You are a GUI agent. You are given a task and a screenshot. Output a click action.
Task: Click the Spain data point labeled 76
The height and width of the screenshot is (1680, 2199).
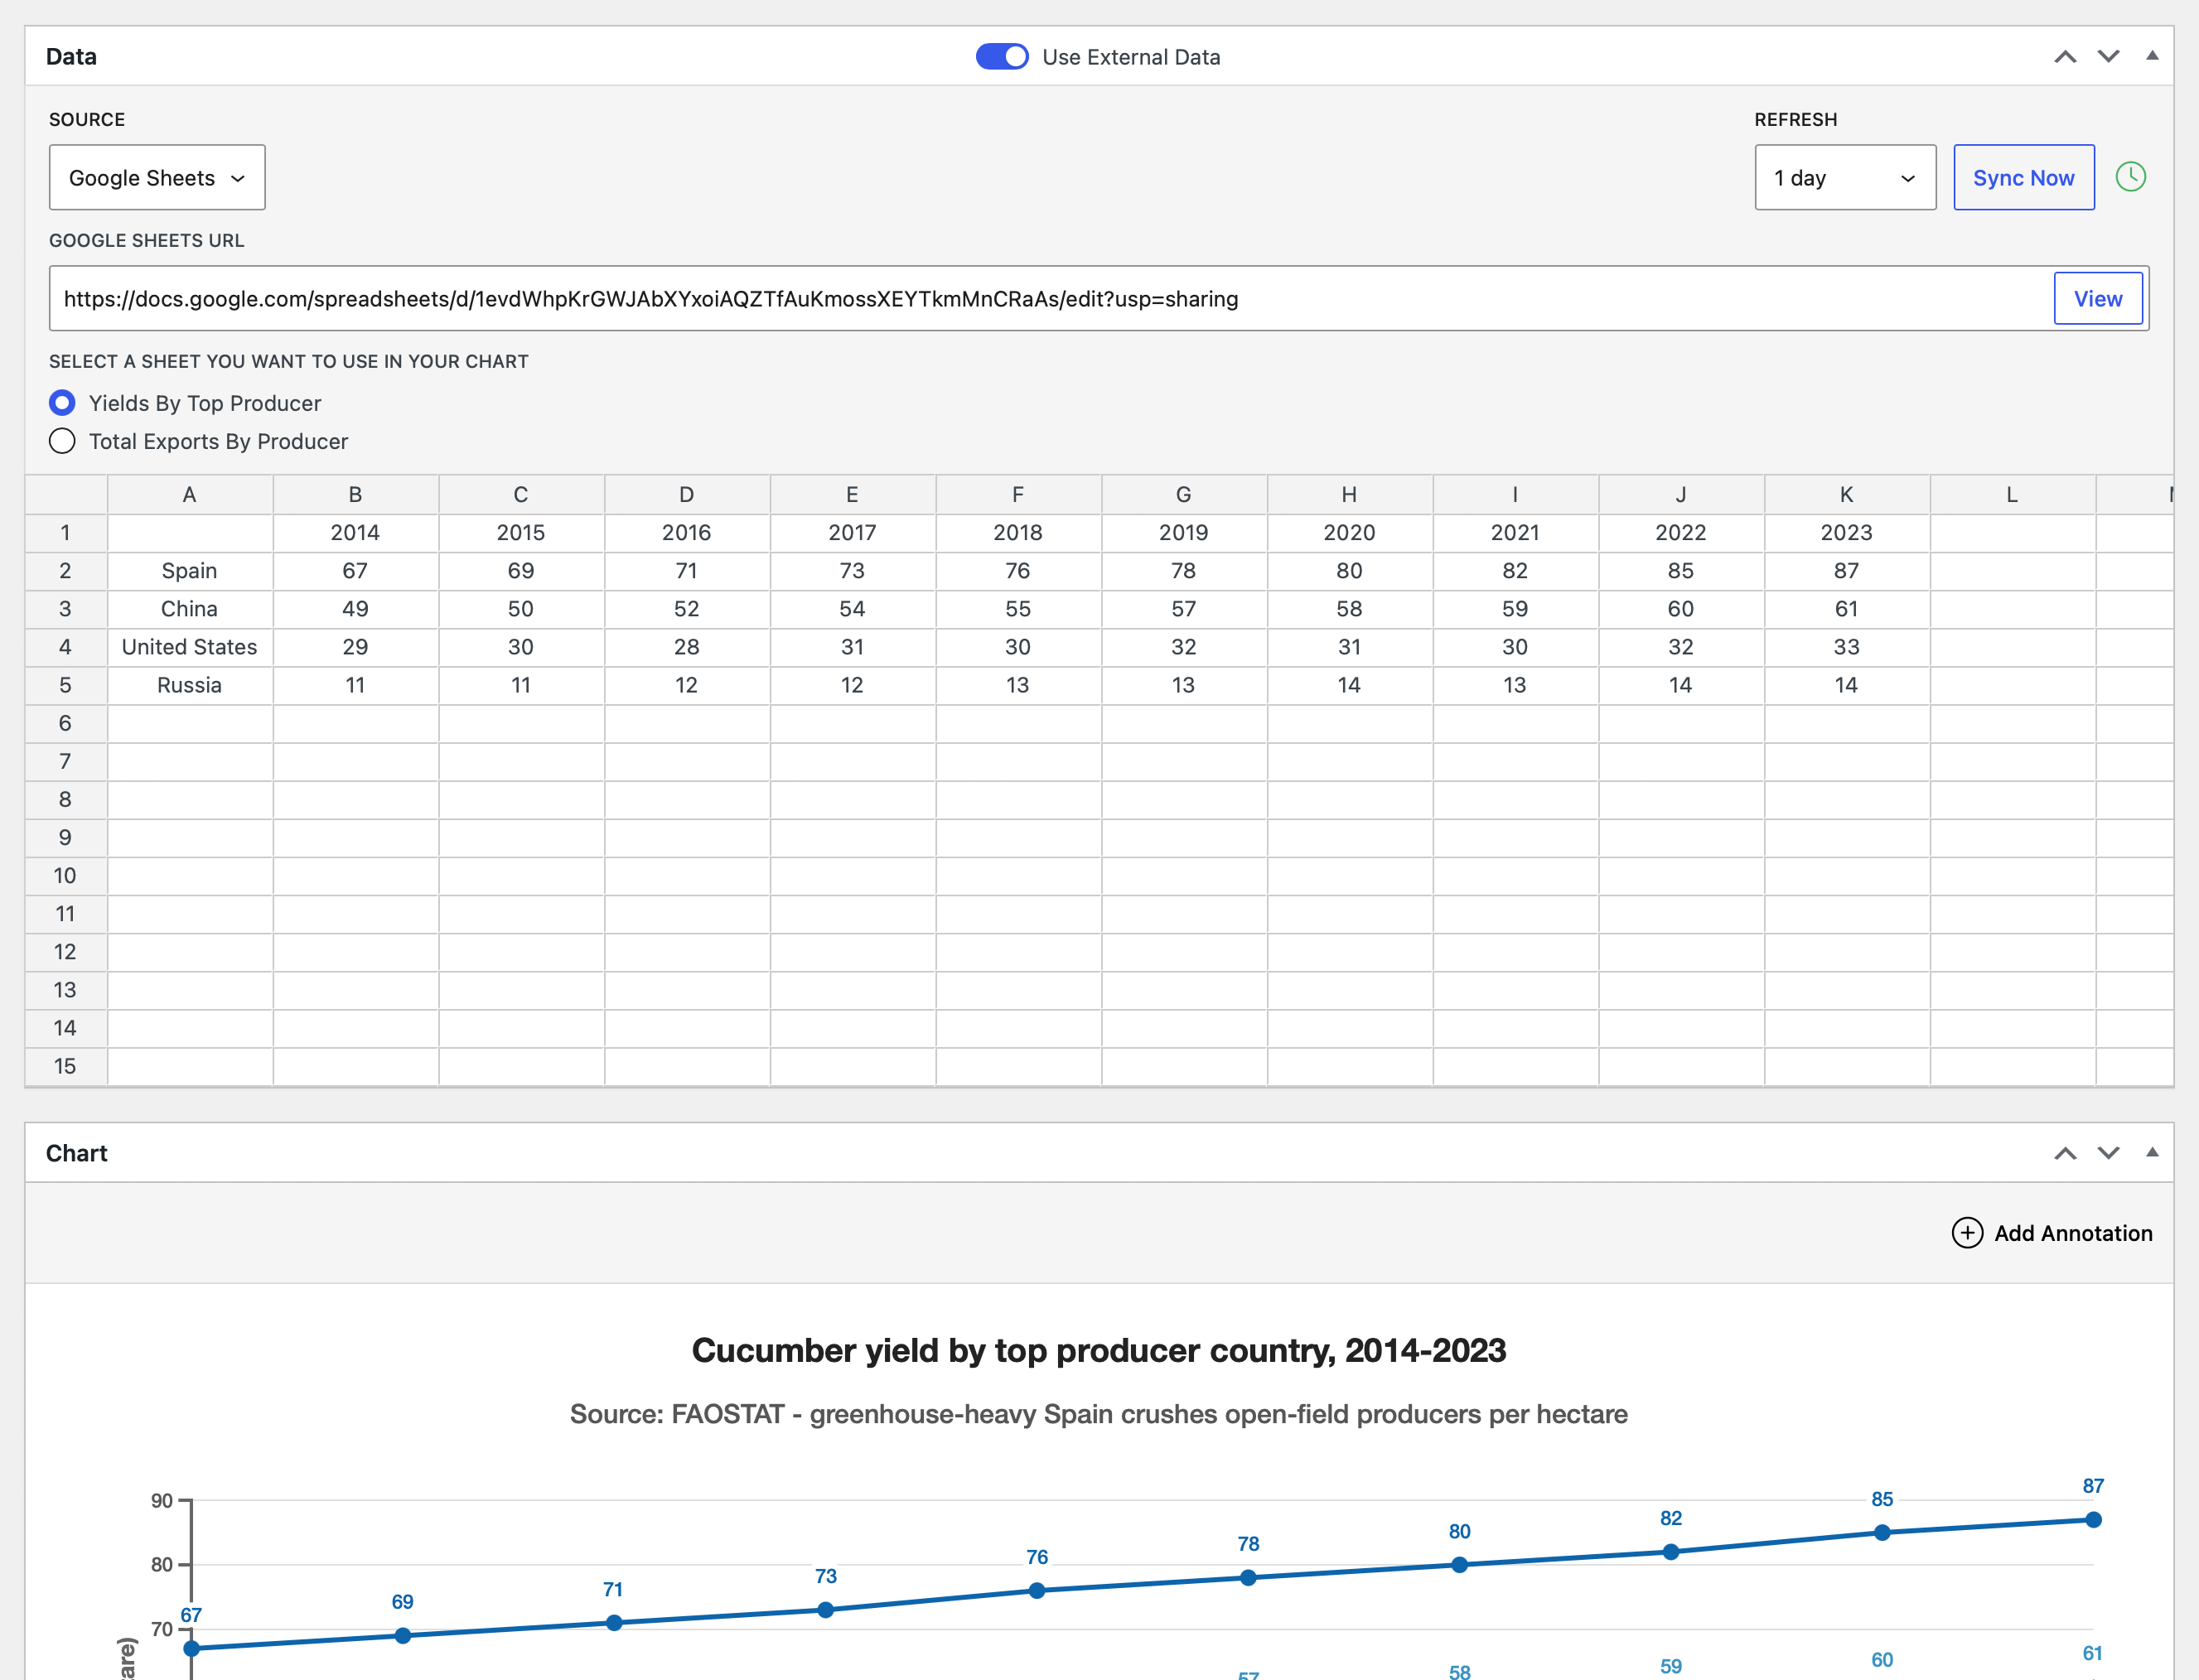[x=1037, y=1590]
